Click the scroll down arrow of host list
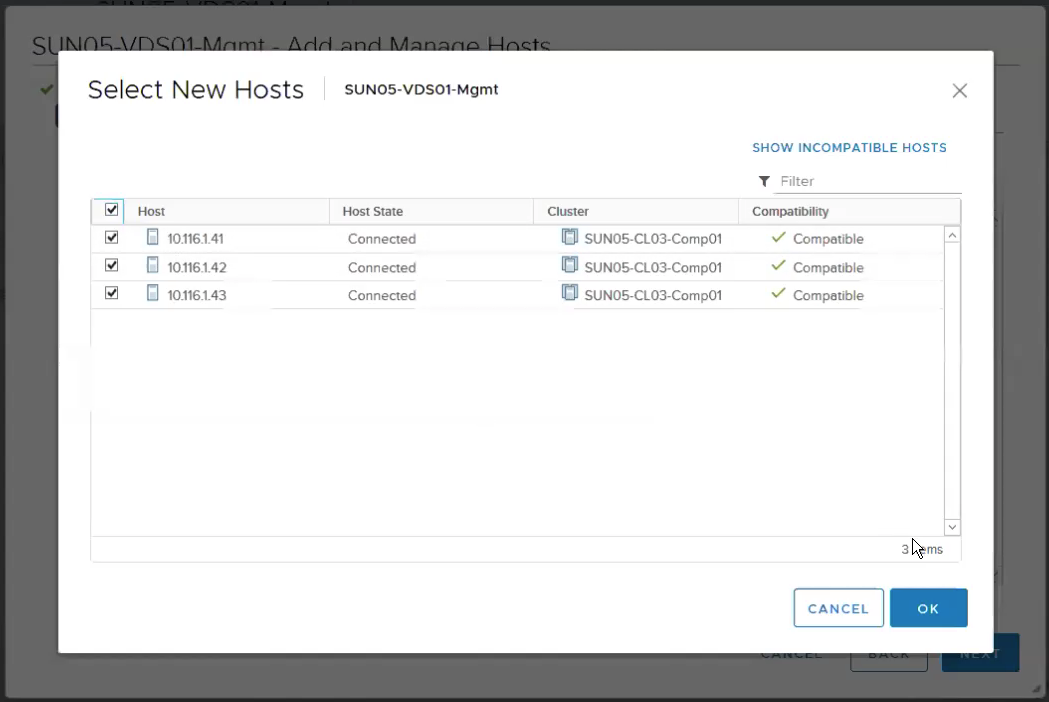The image size is (1049, 702). coord(952,527)
